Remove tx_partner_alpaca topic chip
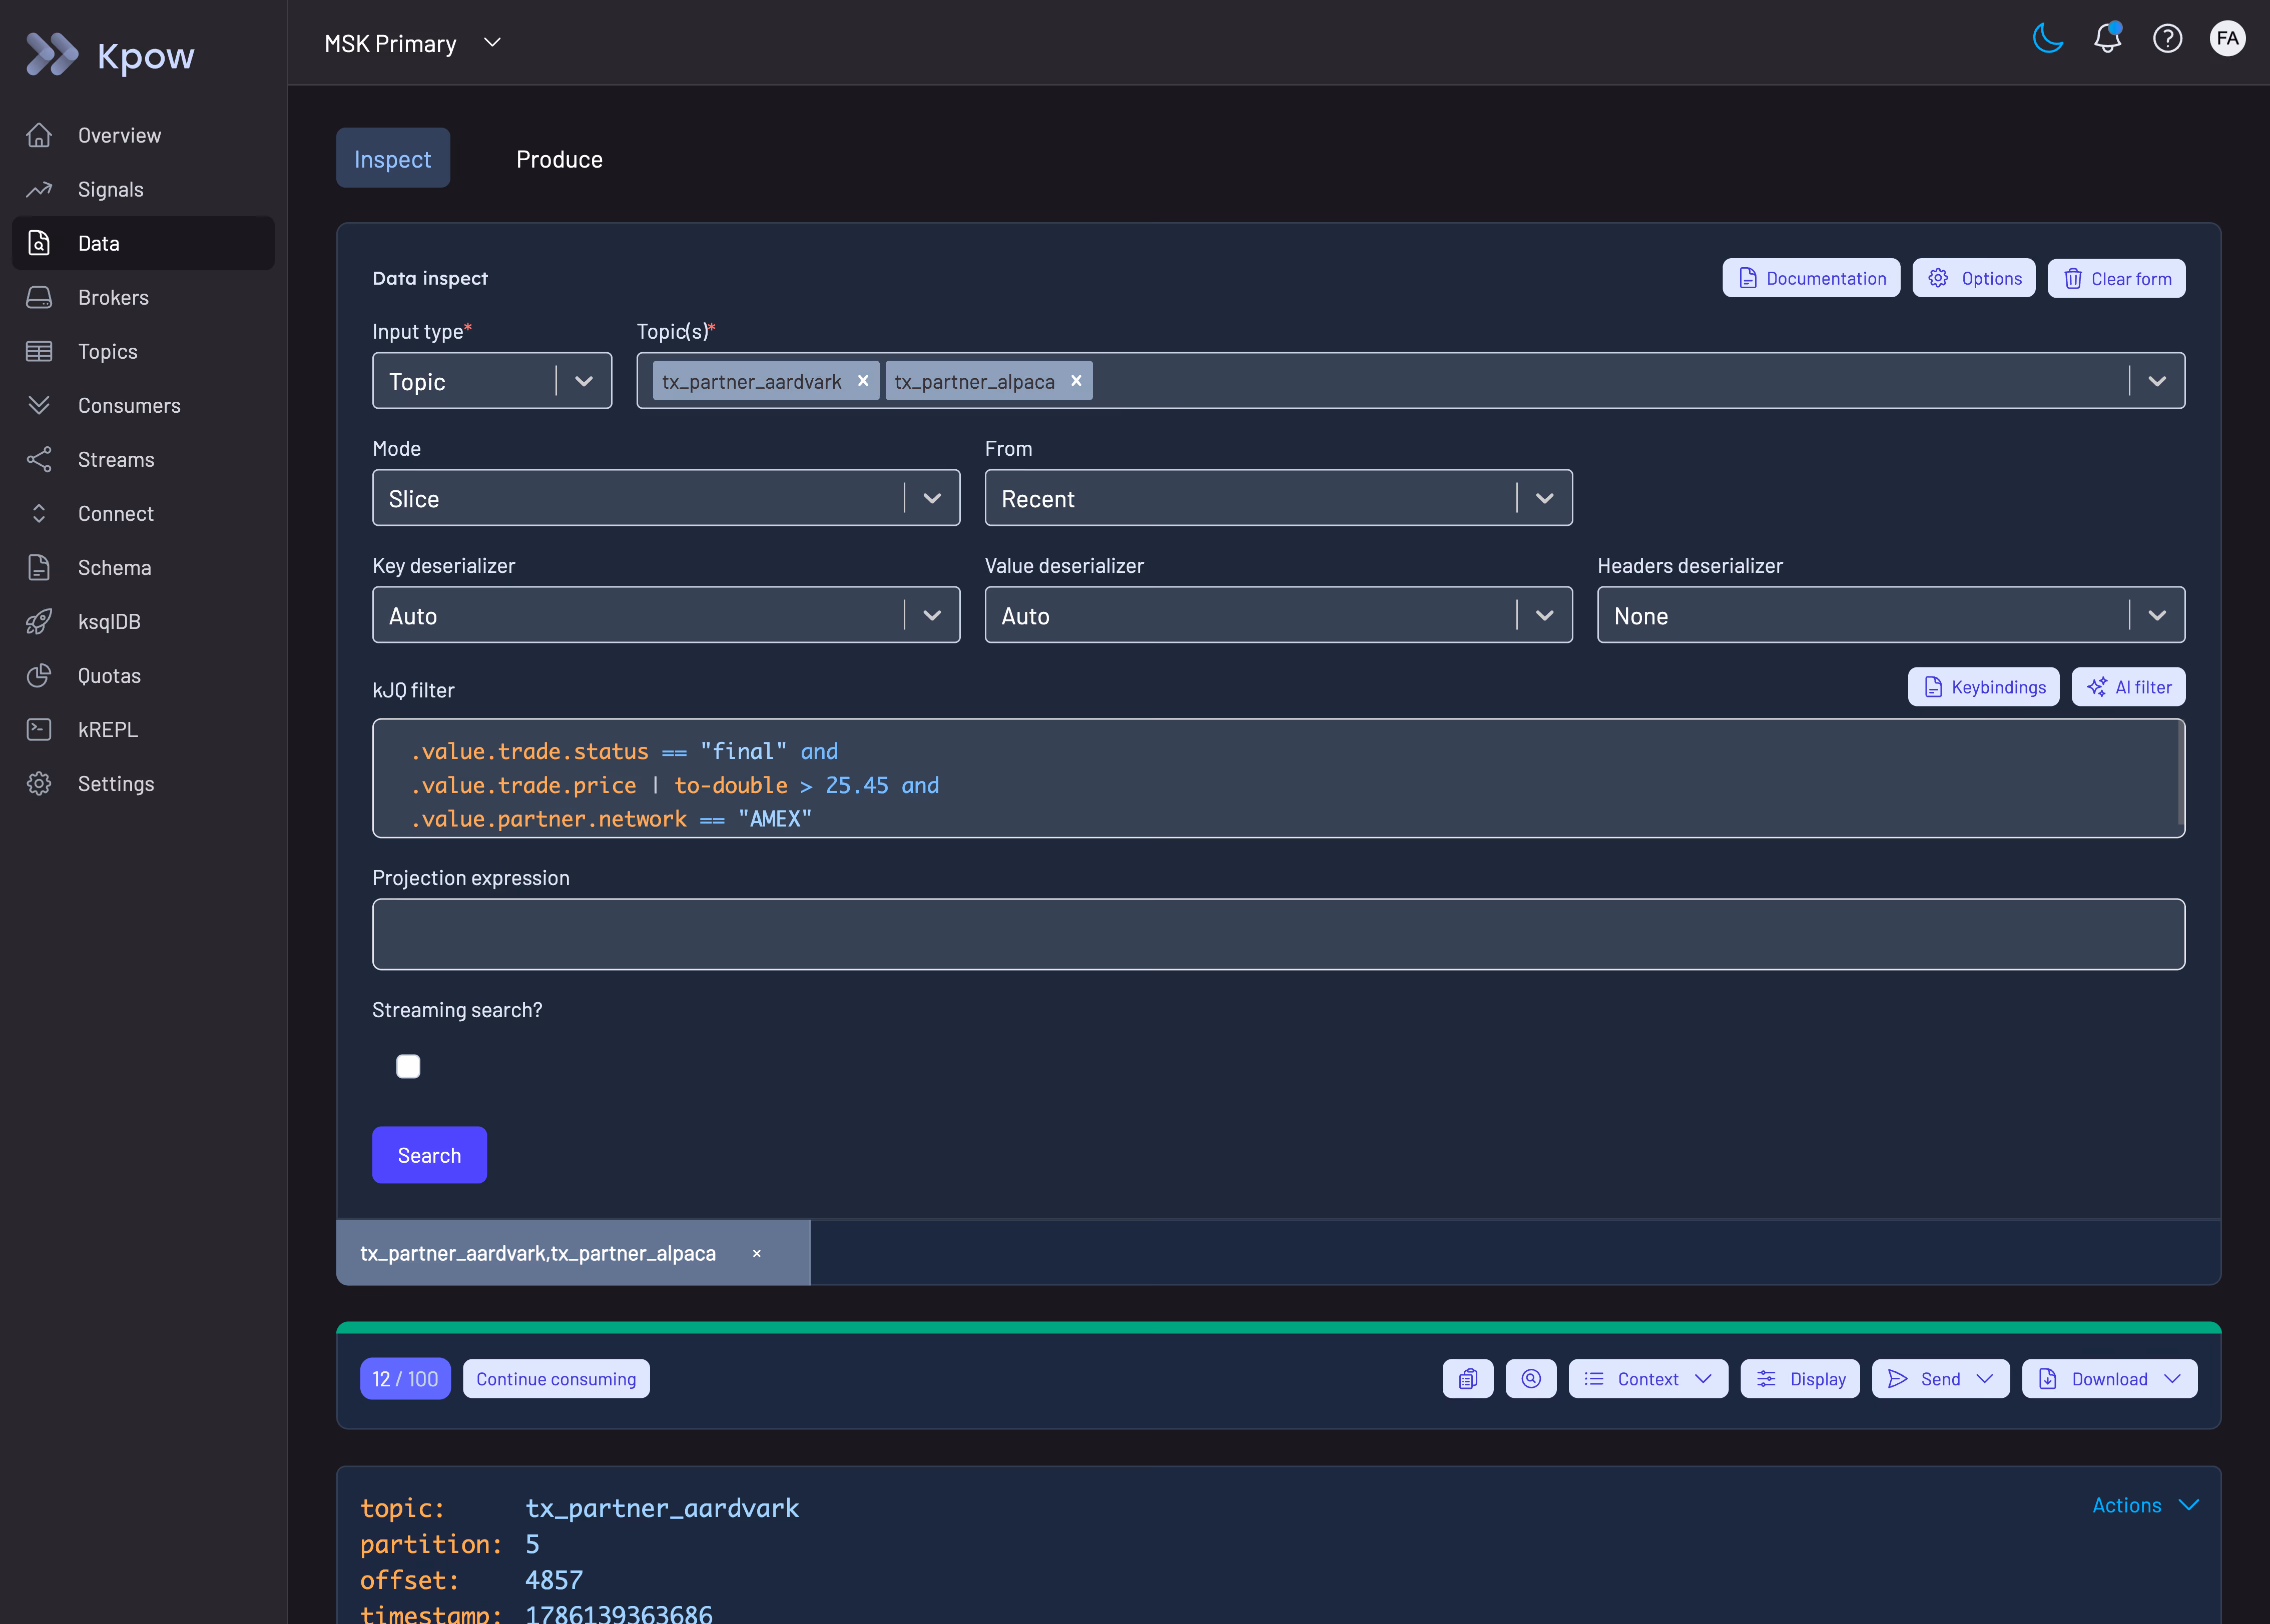2270x1624 pixels. [x=1076, y=381]
